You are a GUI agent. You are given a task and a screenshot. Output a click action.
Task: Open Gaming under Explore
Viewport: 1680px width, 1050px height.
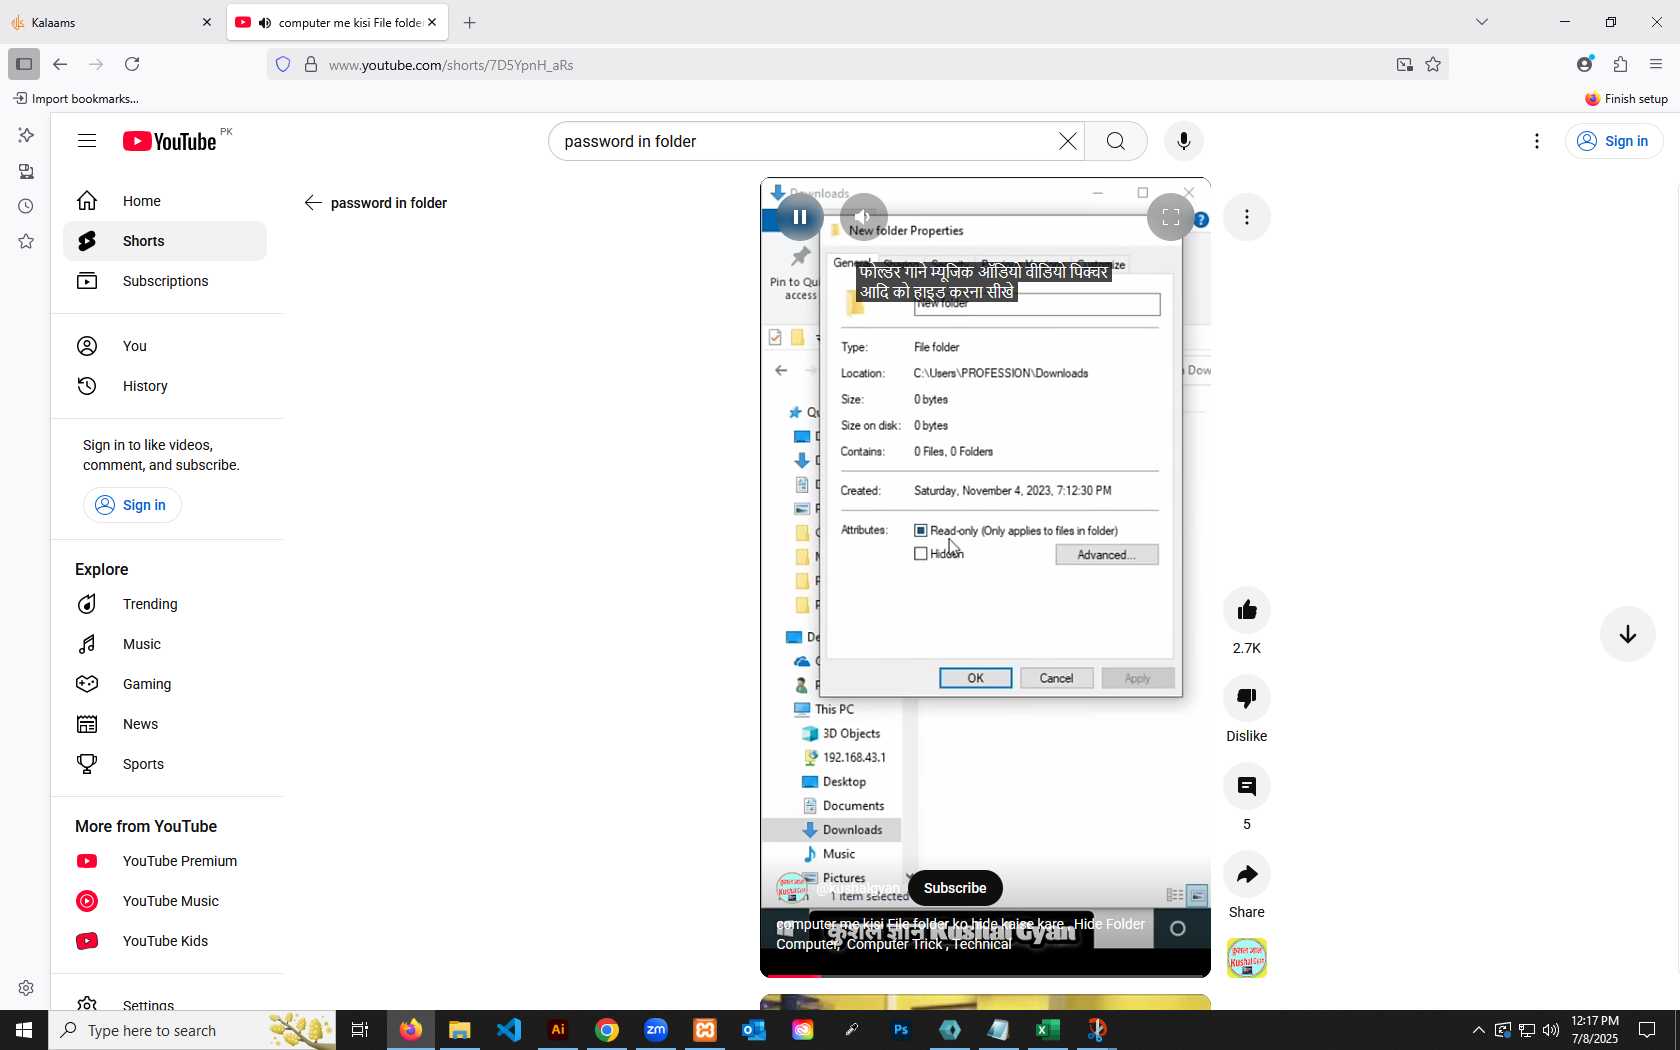165,684
